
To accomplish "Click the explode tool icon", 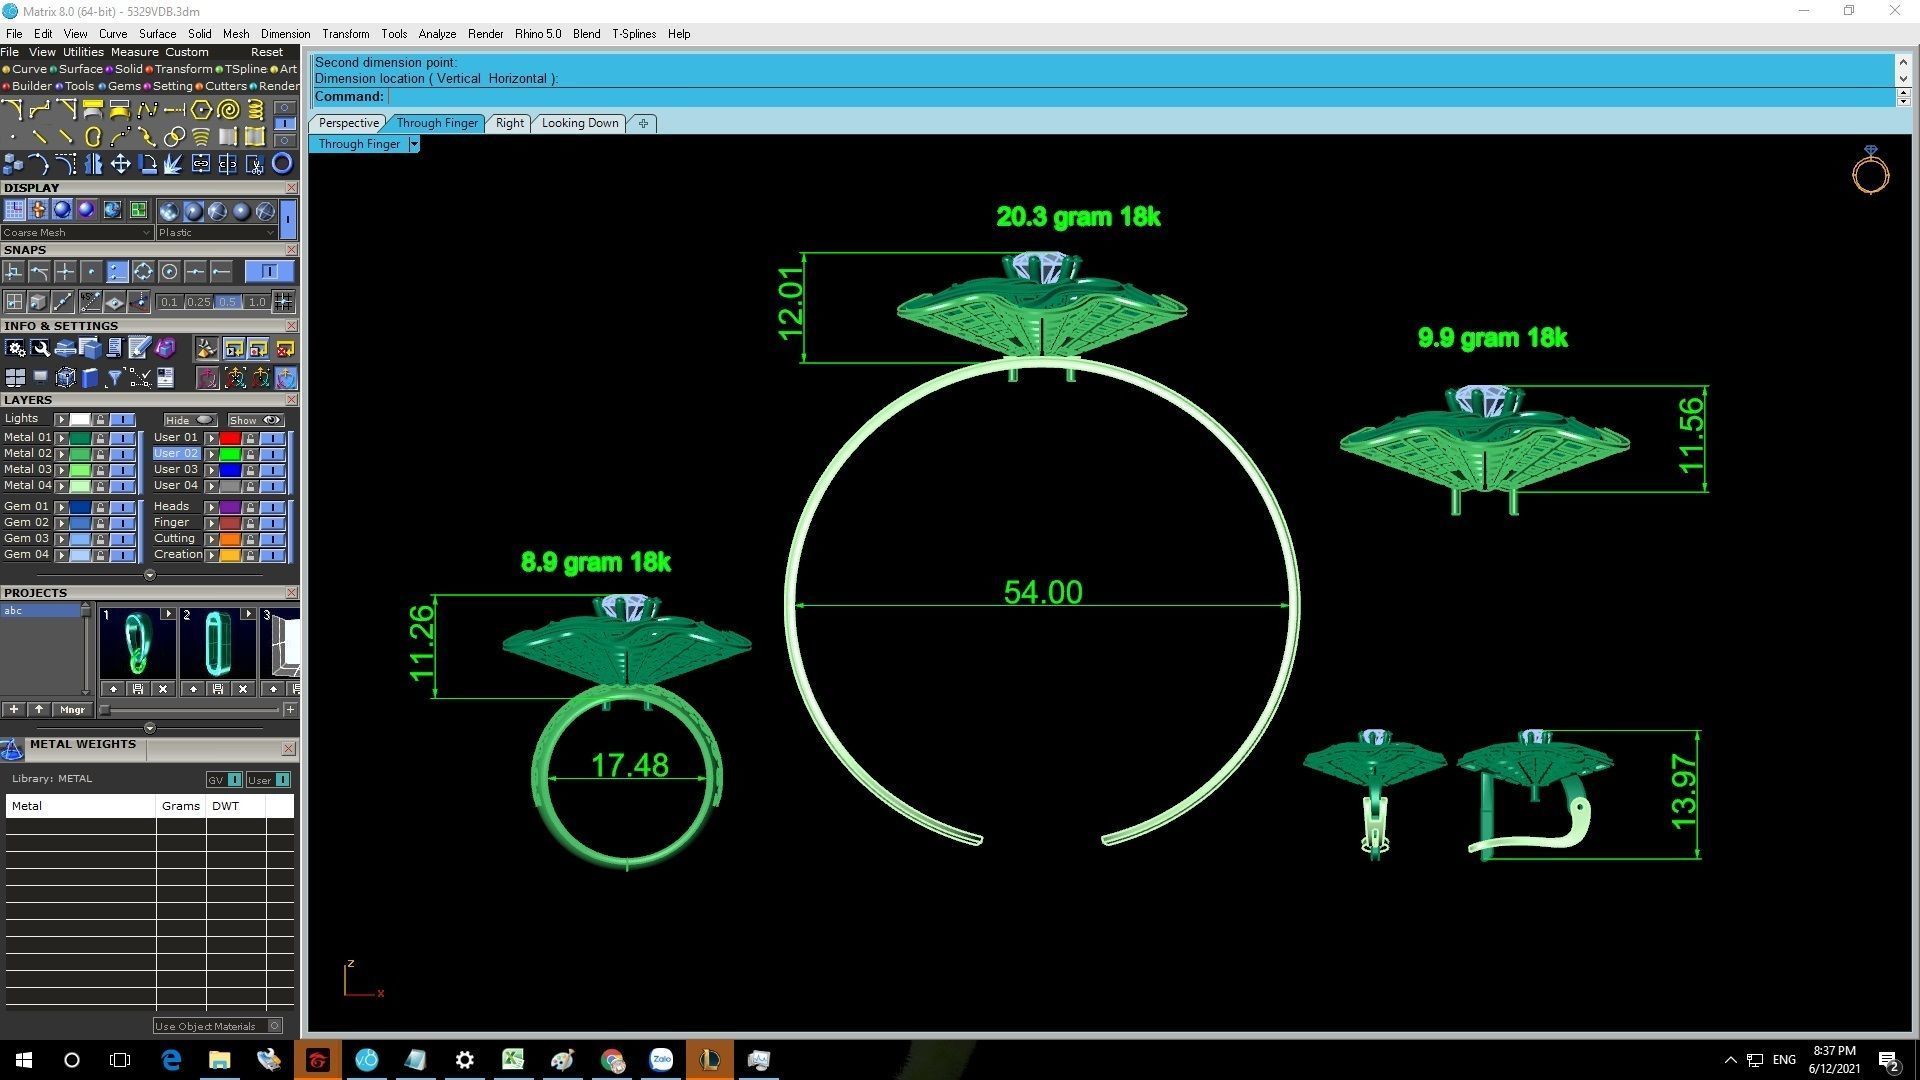I will pyautogui.click(x=173, y=164).
